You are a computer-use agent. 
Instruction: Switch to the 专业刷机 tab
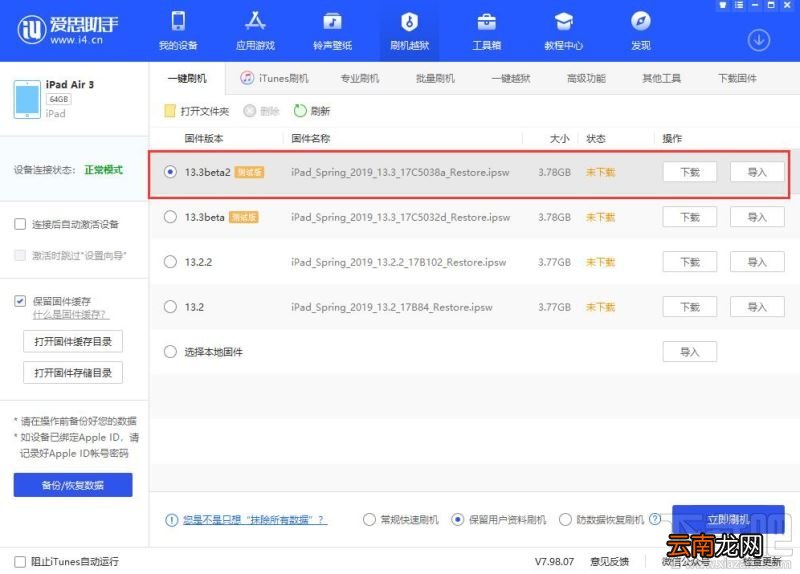360,78
